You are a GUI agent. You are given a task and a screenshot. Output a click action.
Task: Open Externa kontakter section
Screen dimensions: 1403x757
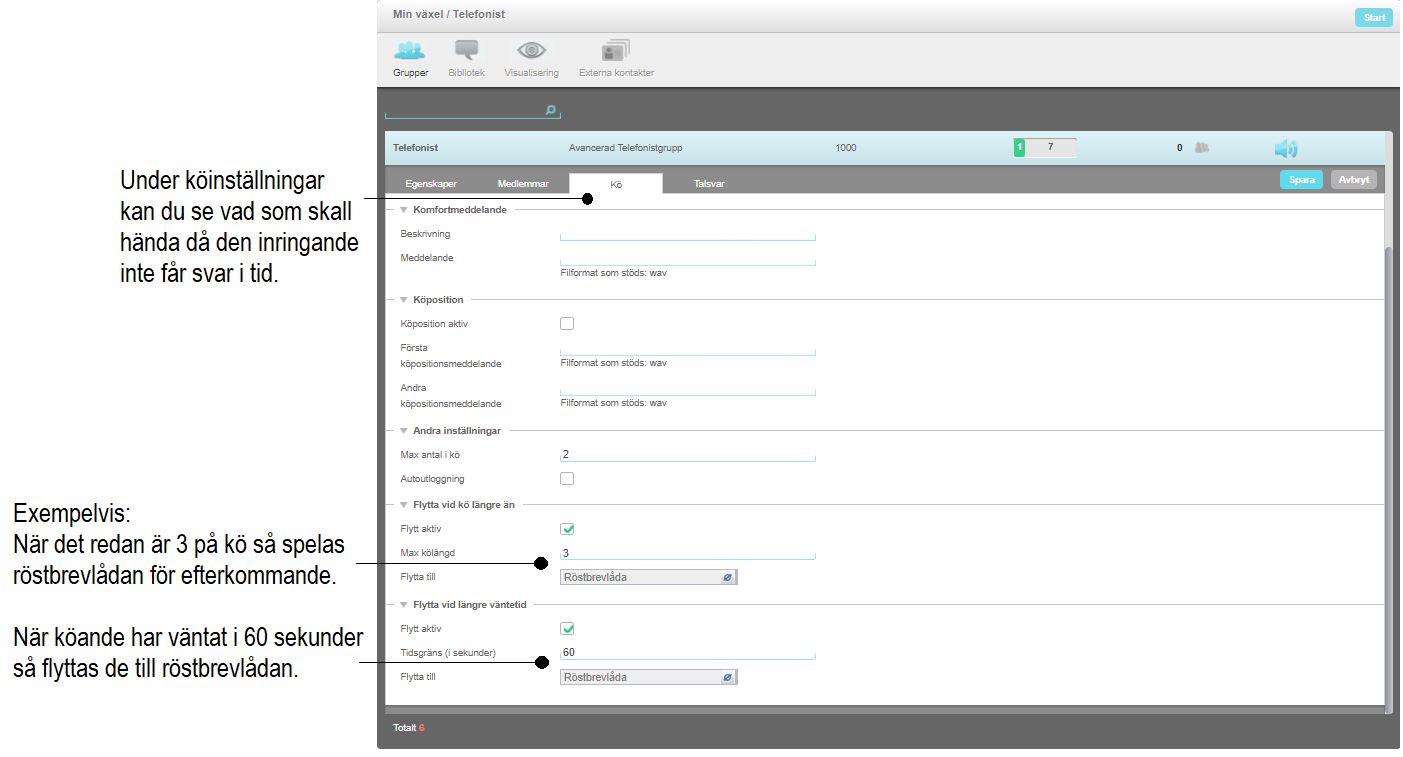[616, 59]
